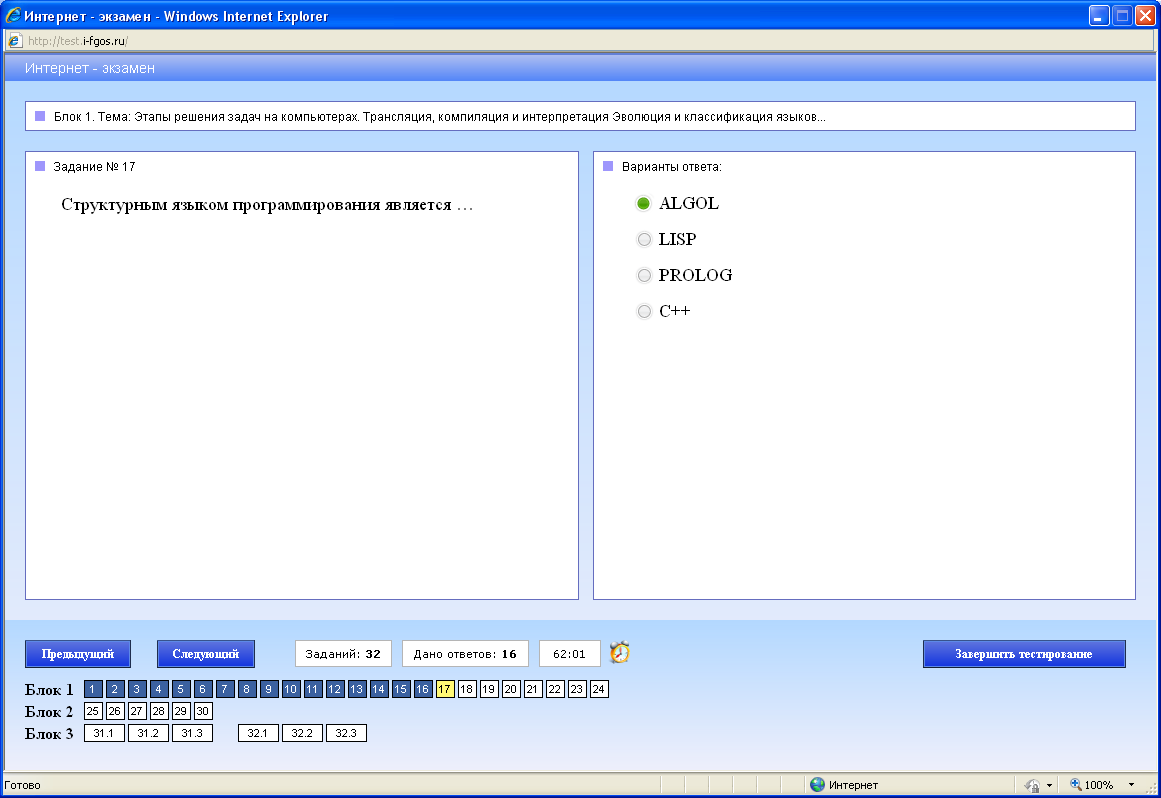
Task: Click the Internet Explorer logo in title bar
Action: coord(13,16)
